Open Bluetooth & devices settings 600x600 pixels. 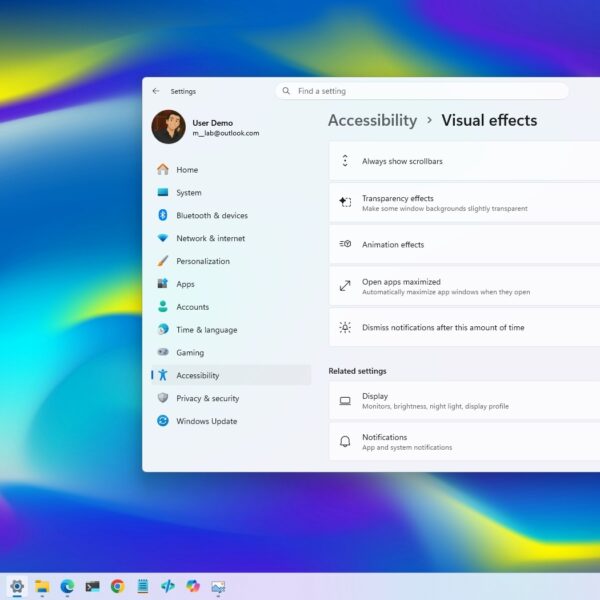(x=231, y=215)
